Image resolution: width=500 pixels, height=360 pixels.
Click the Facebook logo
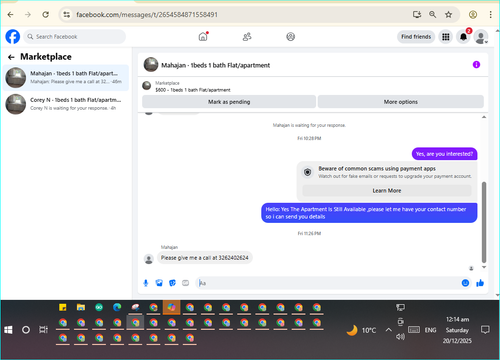[x=13, y=36]
